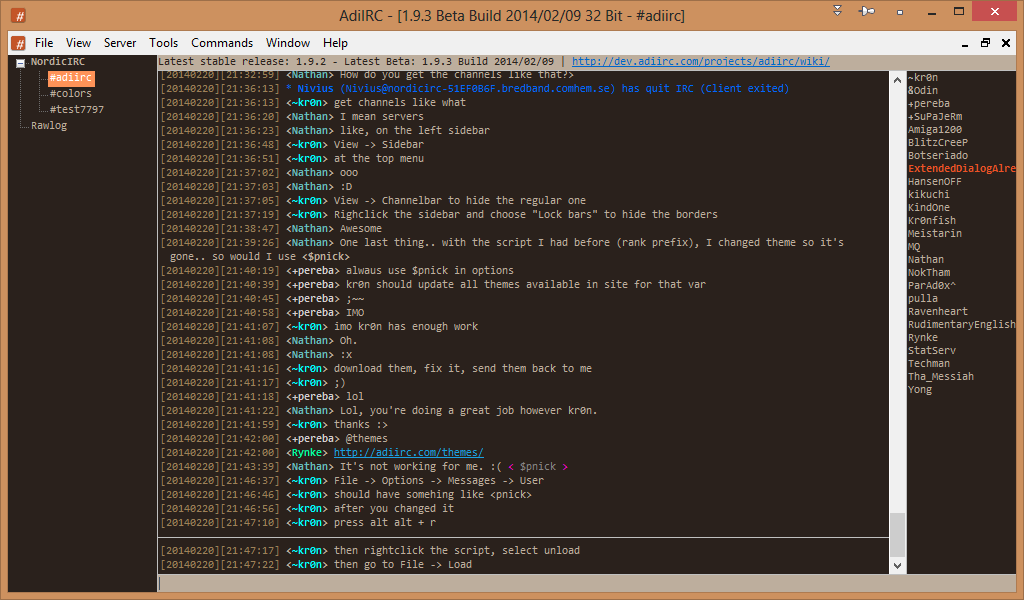Open the File menu
Screen dimensions: 1024x600
pos(44,43)
